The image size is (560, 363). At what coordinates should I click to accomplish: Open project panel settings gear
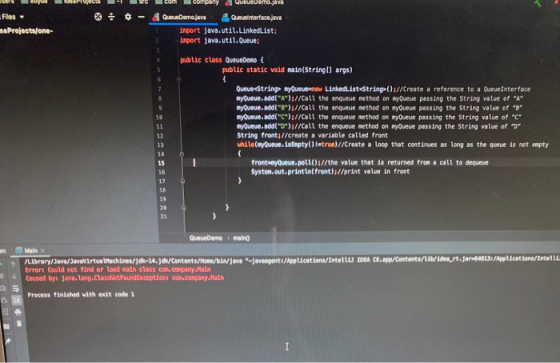click(128, 16)
